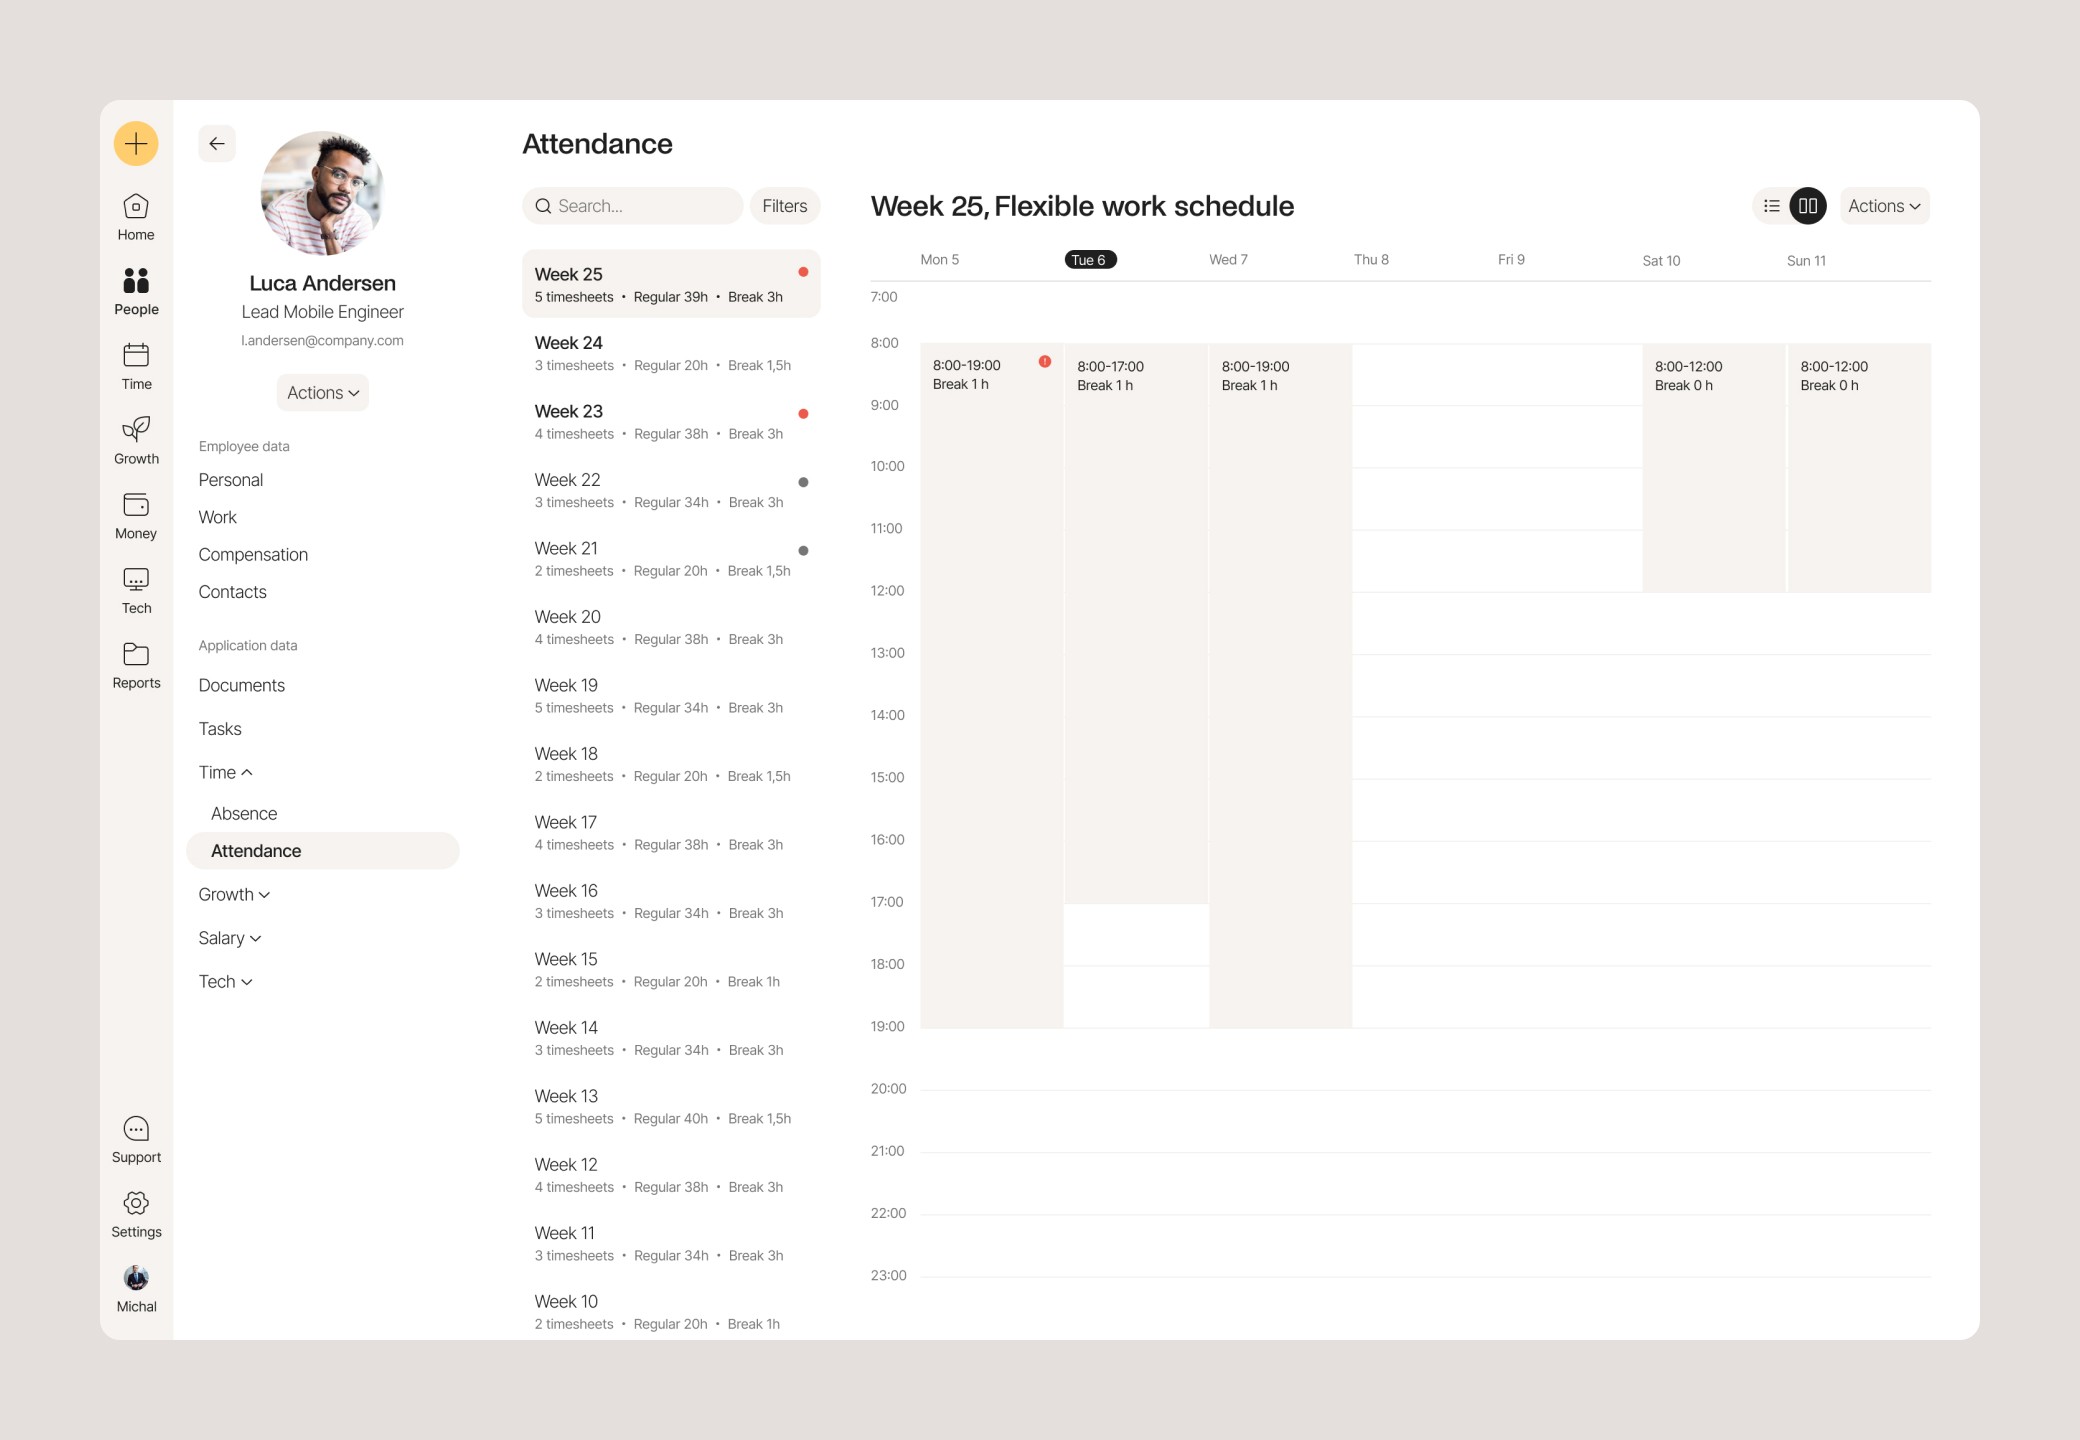
Task: Open Actions dropdown under Luca Andersen
Action: click(x=322, y=393)
